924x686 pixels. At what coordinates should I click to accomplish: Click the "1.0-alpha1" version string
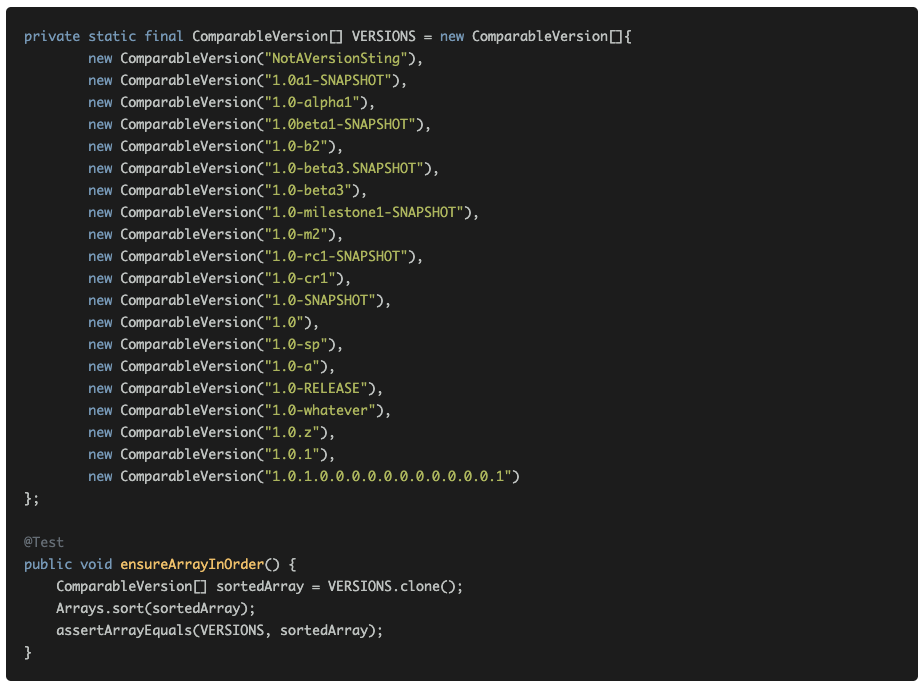(312, 102)
